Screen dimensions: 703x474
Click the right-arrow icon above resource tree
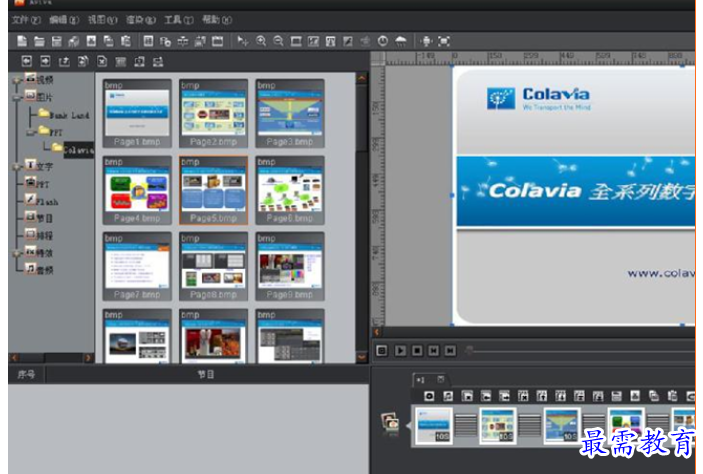tap(45, 61)
